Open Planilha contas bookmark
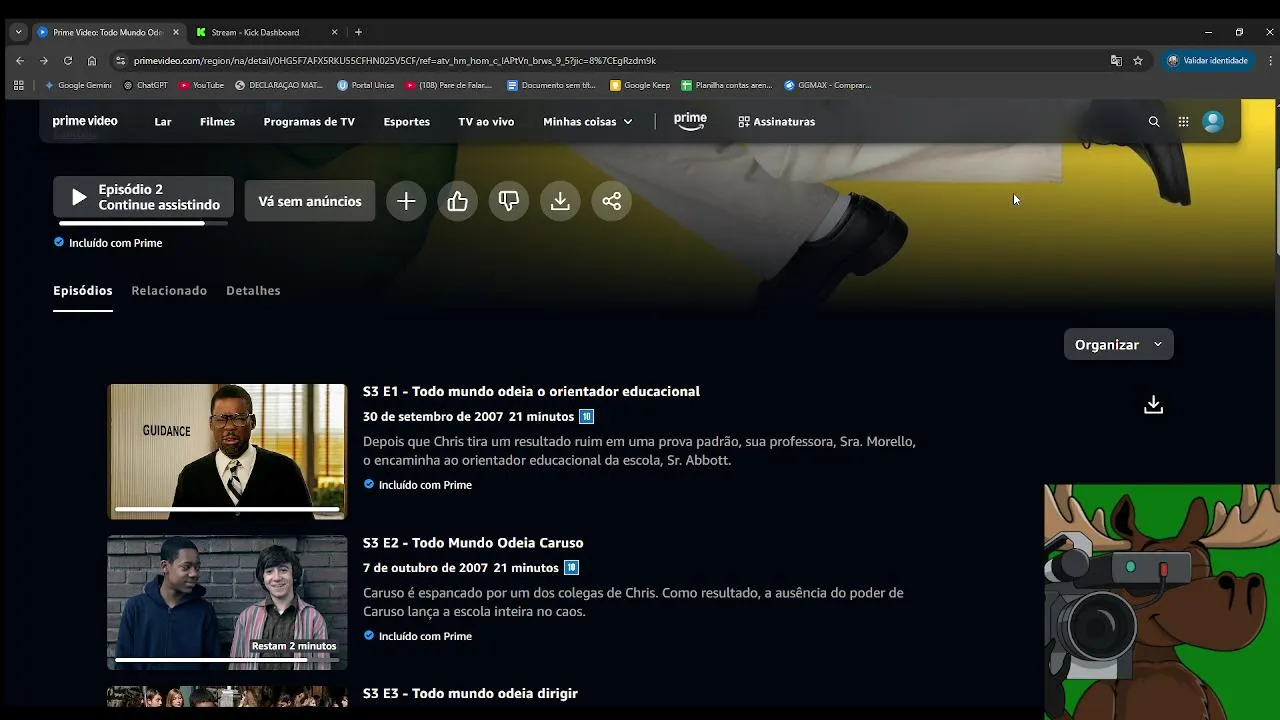This screenshot has height=720, width=1280. [x=726, y=85]
